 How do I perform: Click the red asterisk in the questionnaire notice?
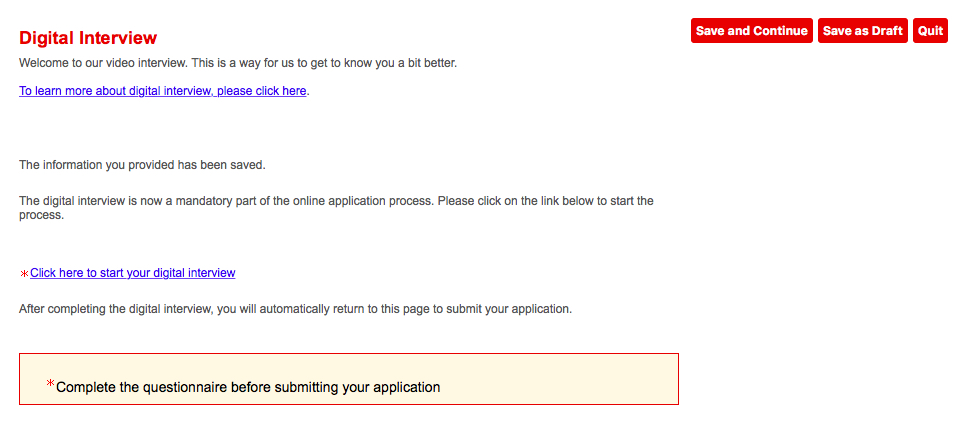coord(50,385)
